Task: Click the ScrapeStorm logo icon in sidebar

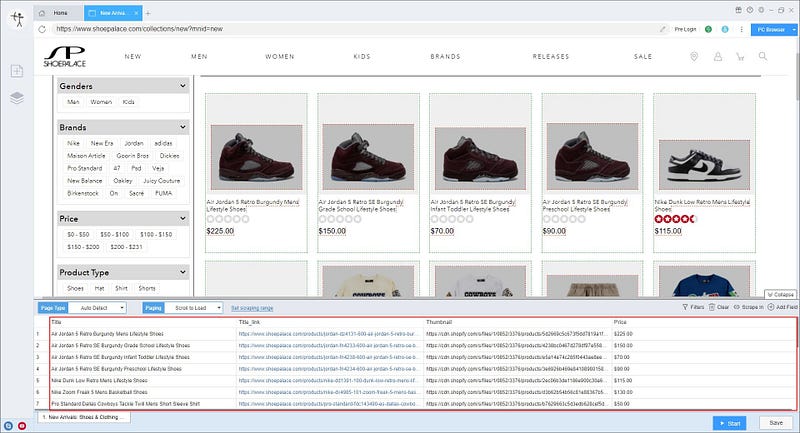Action: (18, 19)
